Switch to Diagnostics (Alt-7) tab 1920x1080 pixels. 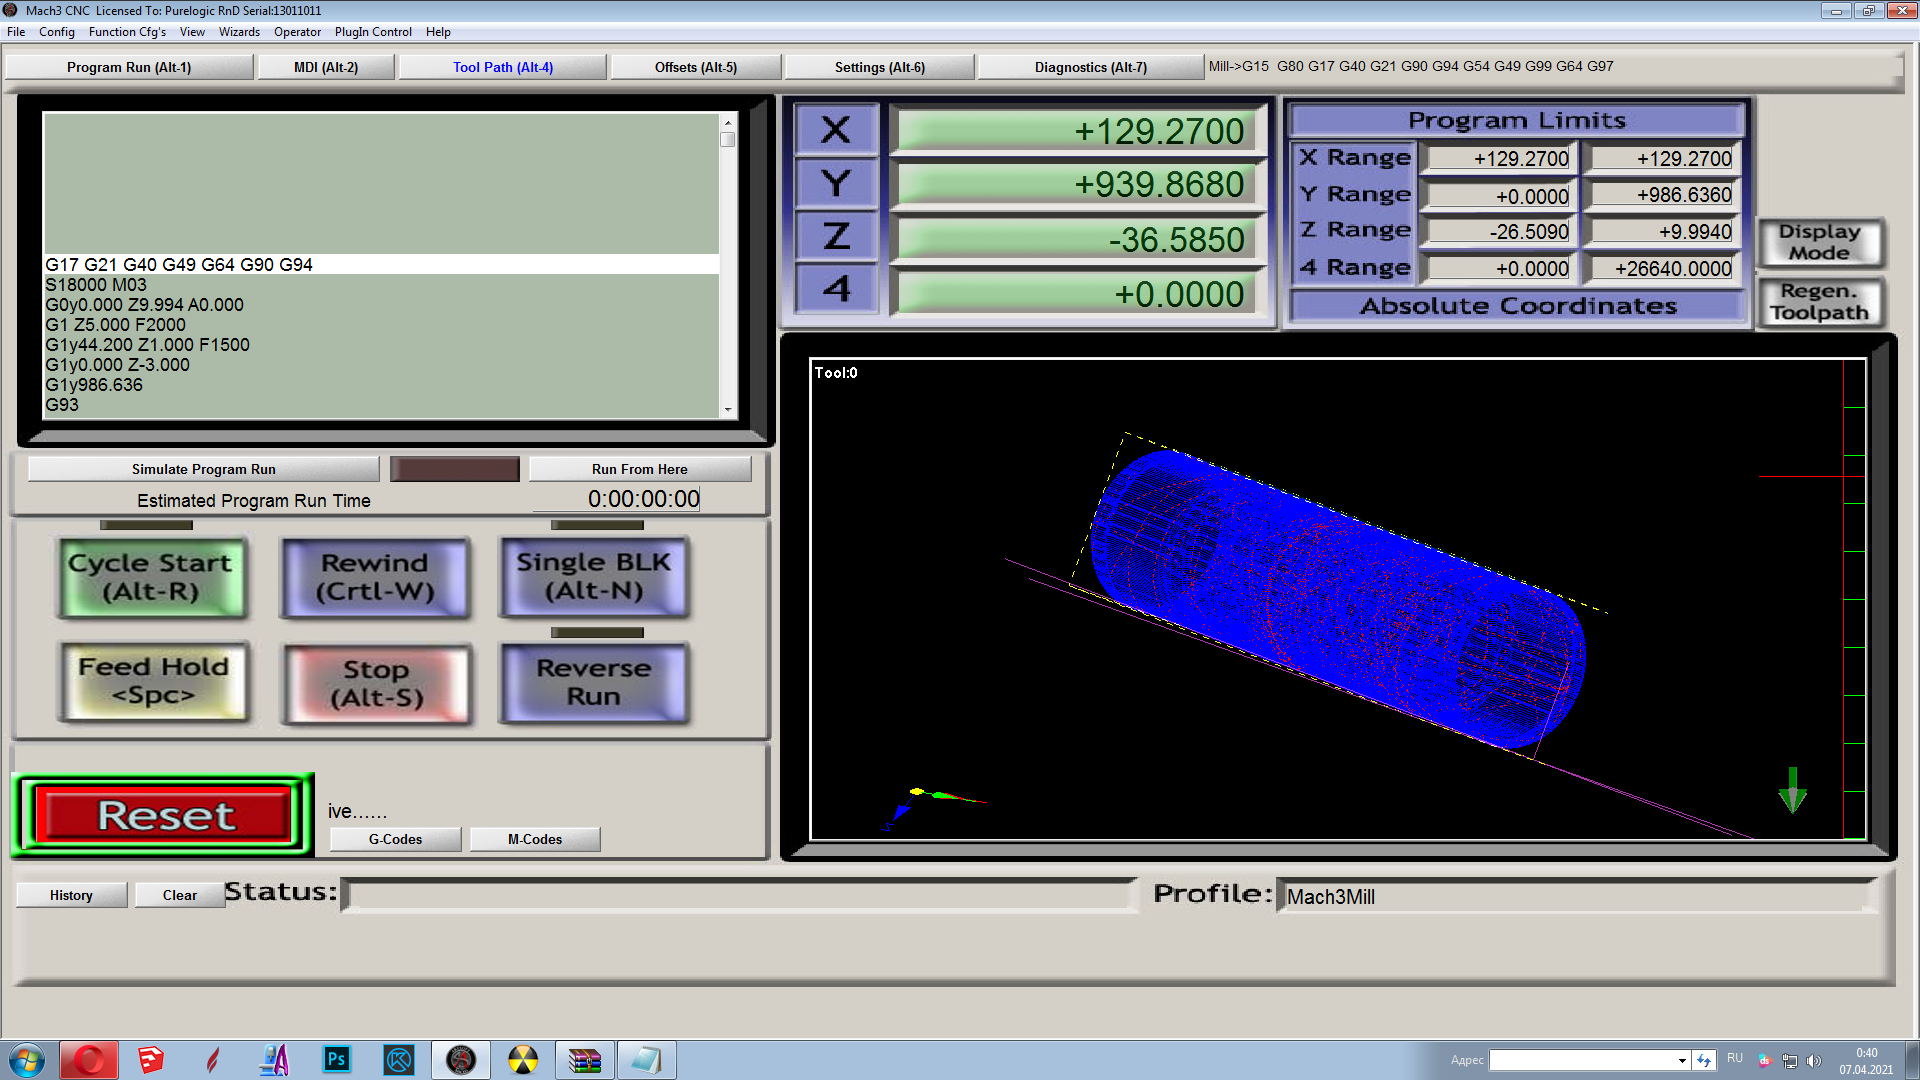click(x=1090, y=67)
